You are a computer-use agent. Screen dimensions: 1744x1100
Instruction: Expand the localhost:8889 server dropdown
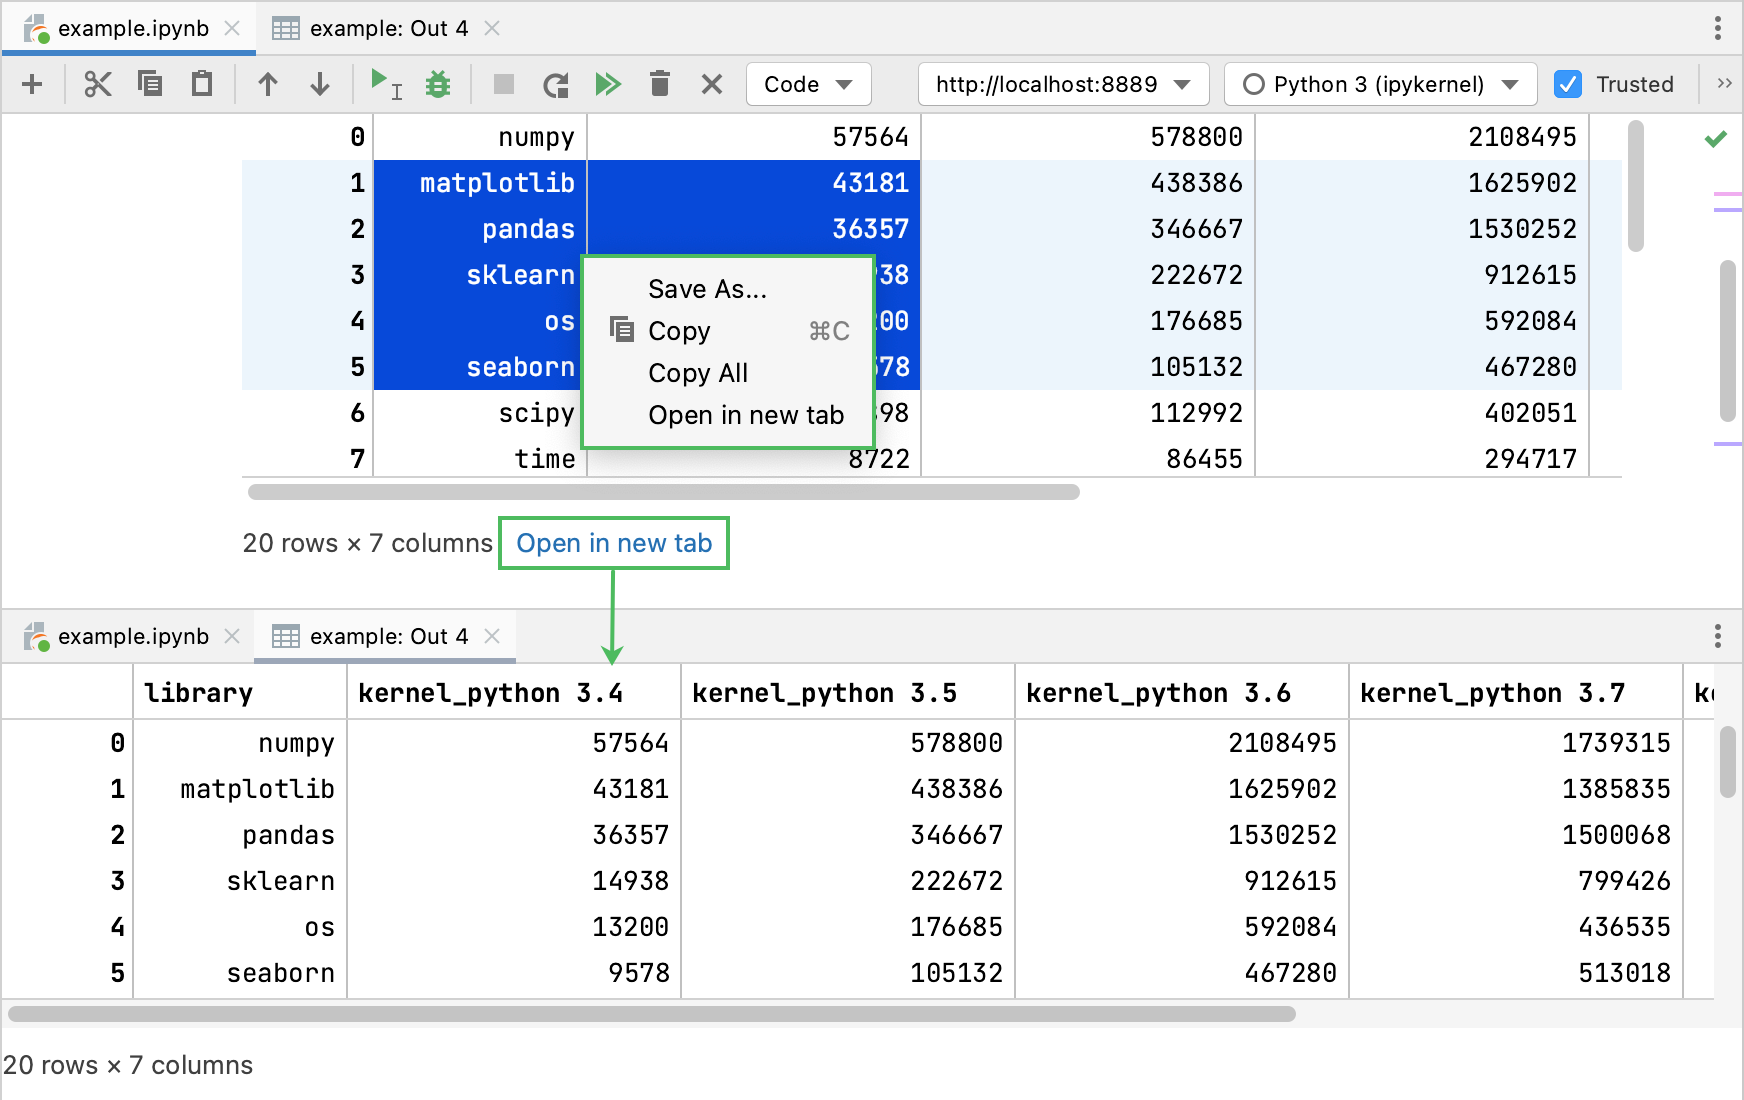point(1063,84)
